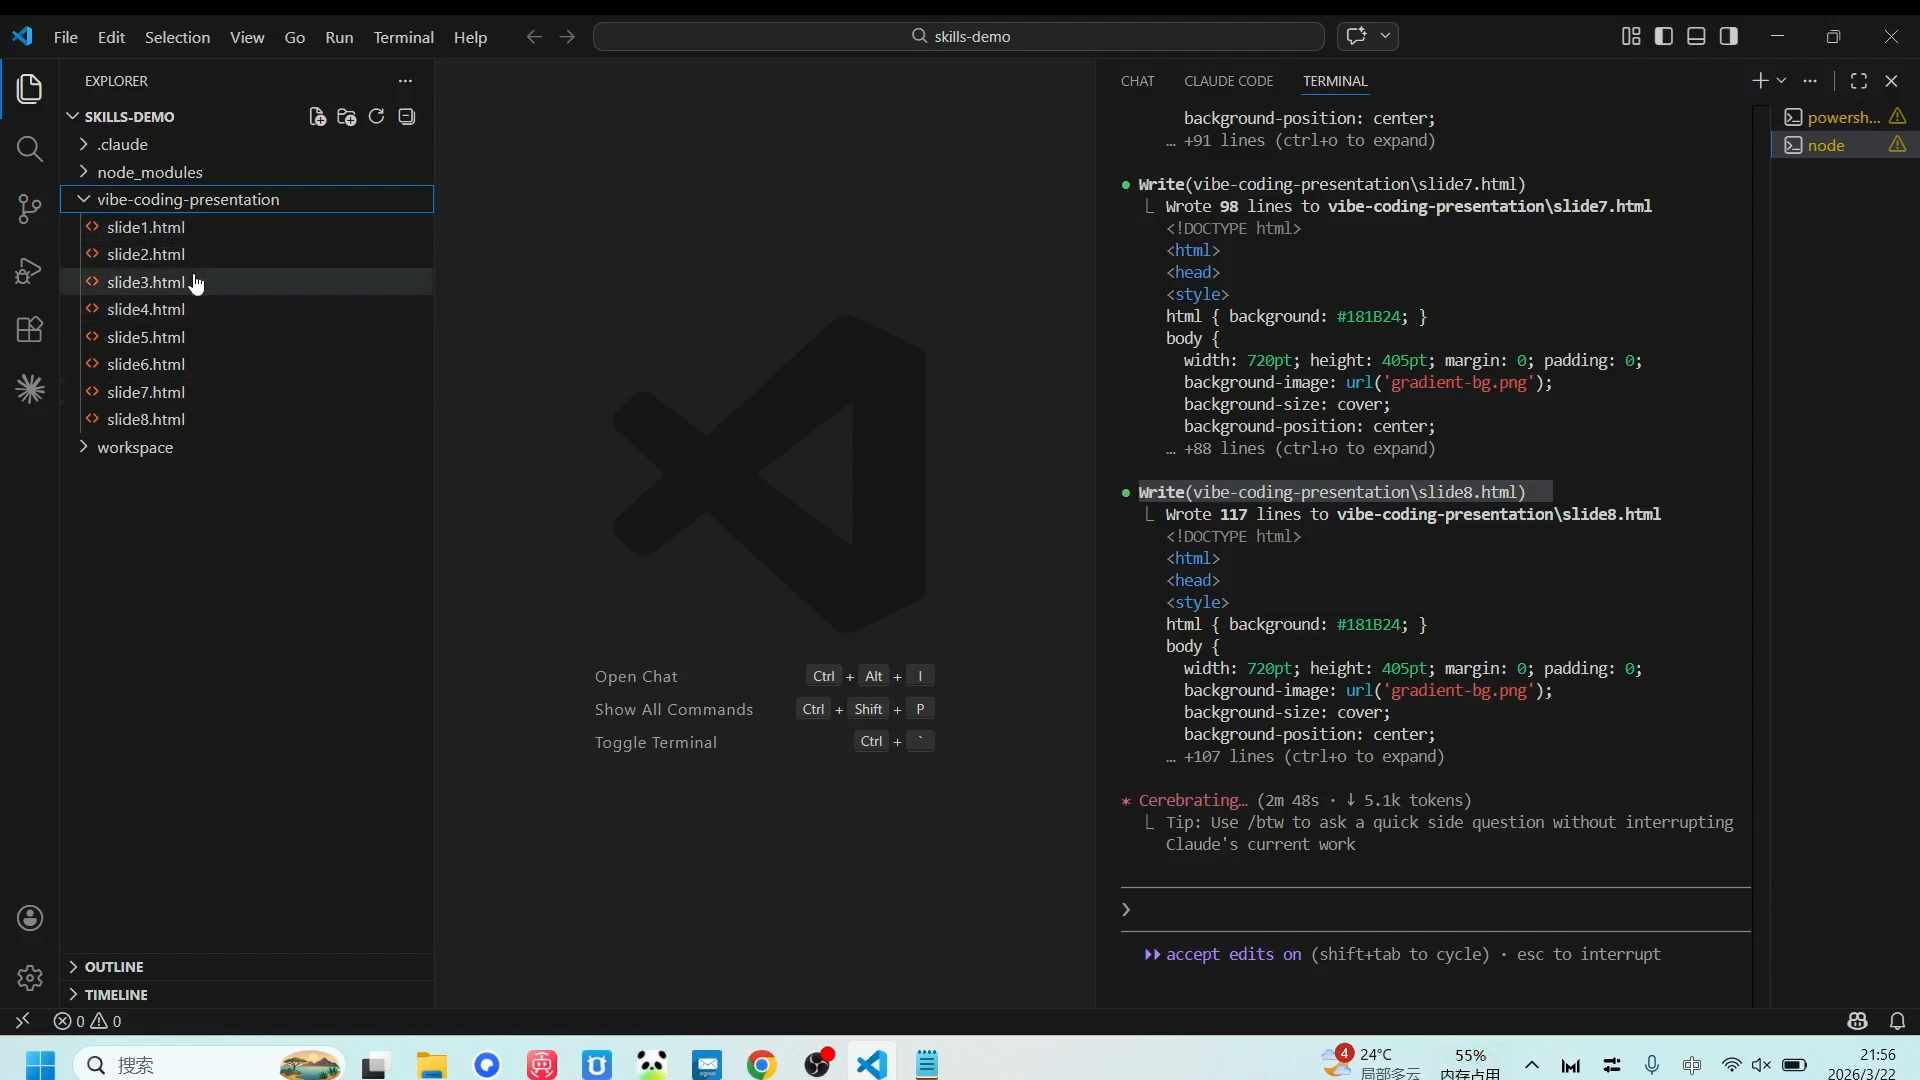The image size is (1920, 1080).
Task: Open Source Control view
Action: (x=30, y=209)
